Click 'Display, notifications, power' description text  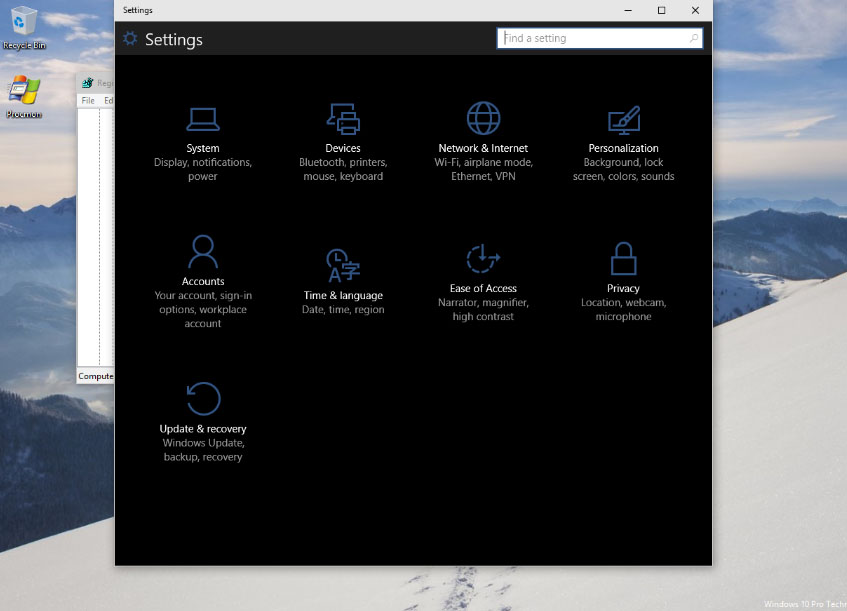203,169
